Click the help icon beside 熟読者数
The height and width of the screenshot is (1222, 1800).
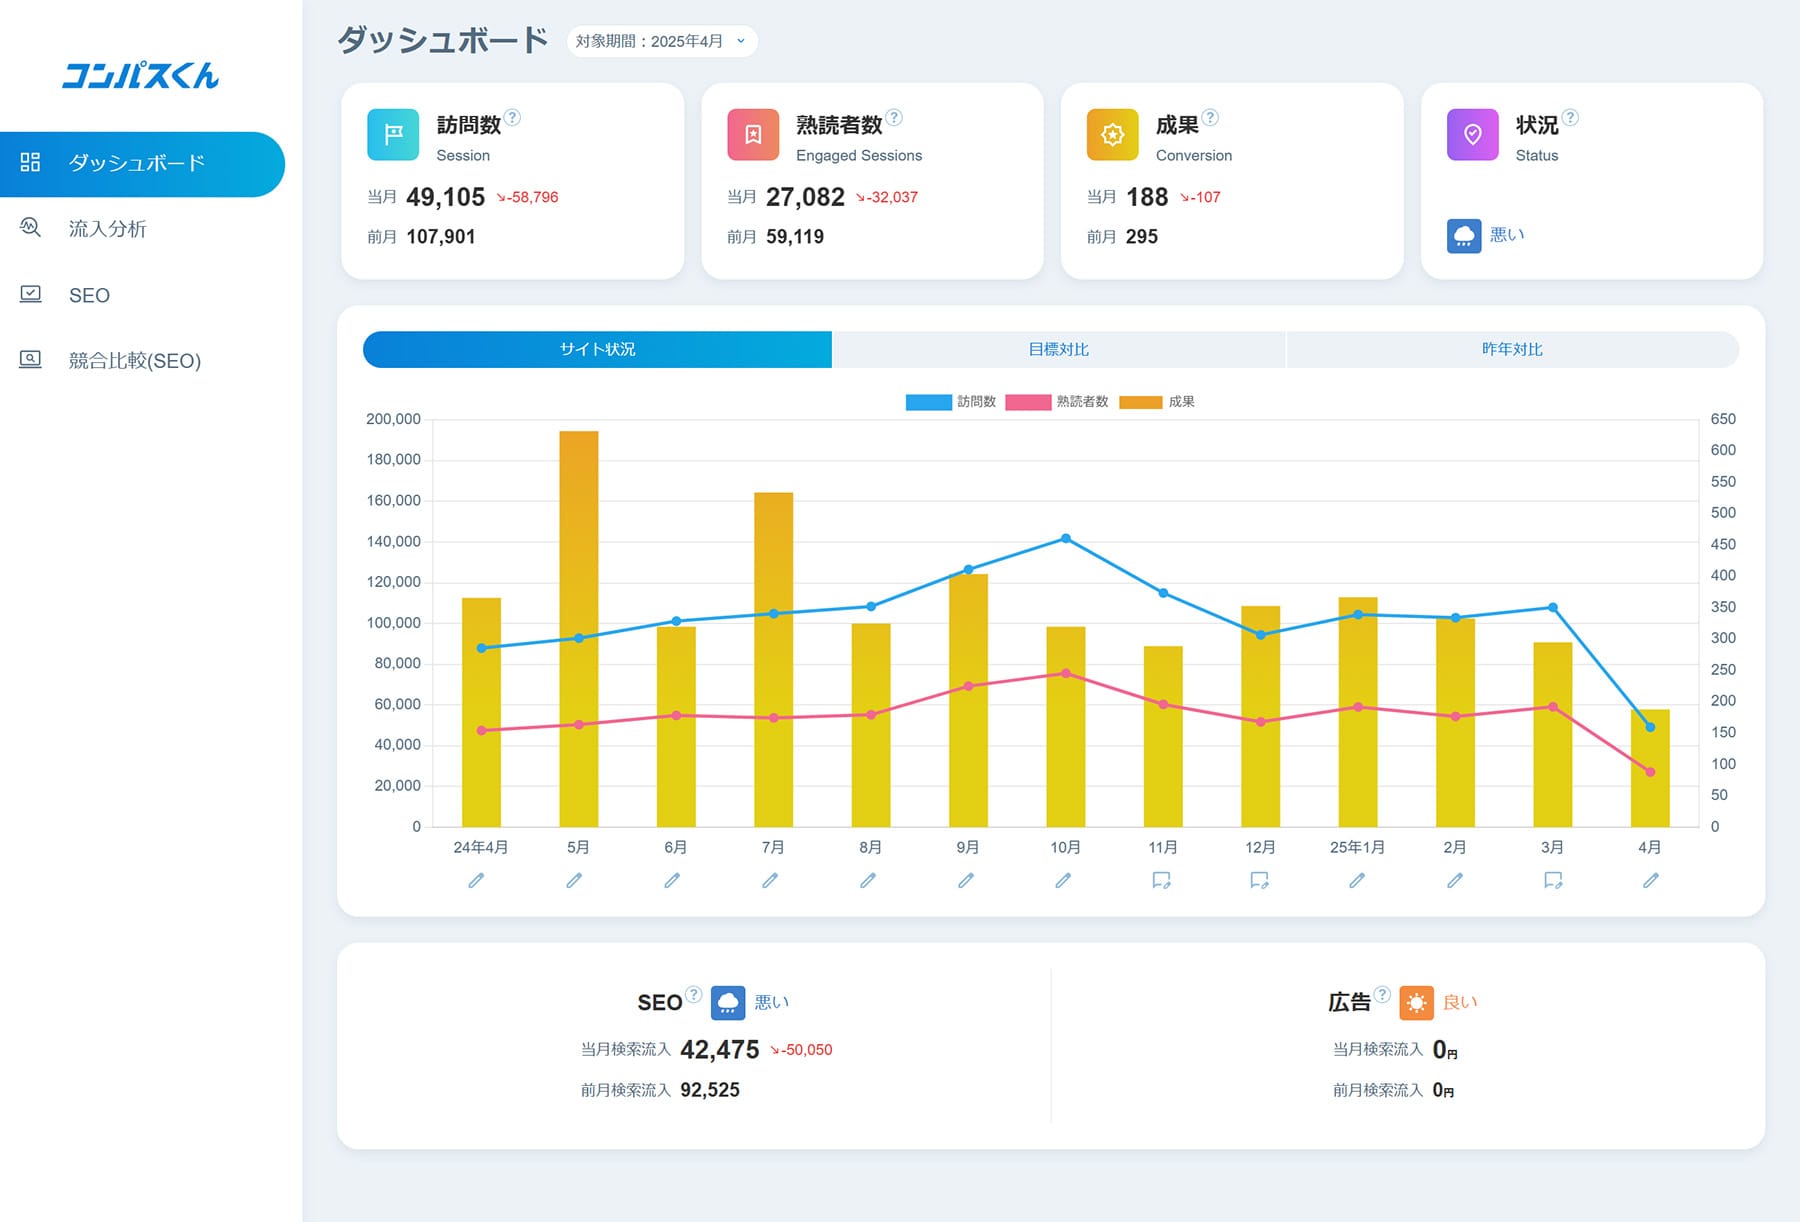coord(894,117)
